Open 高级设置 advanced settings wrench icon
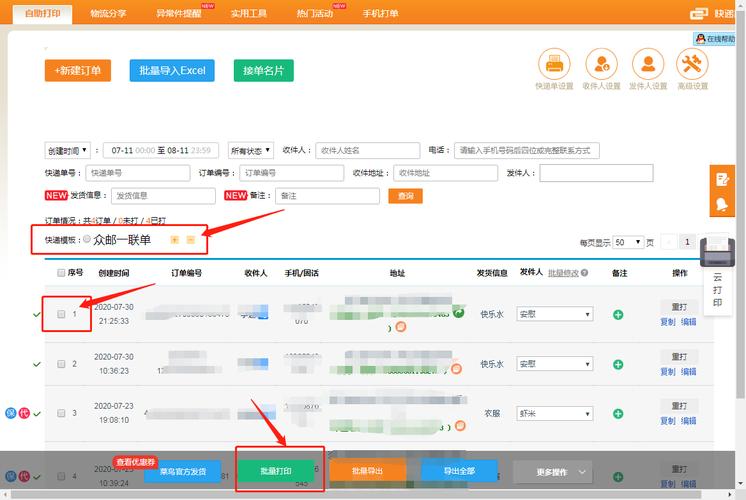The width and height of the screenshot is (746, 500). click(692, 65)
